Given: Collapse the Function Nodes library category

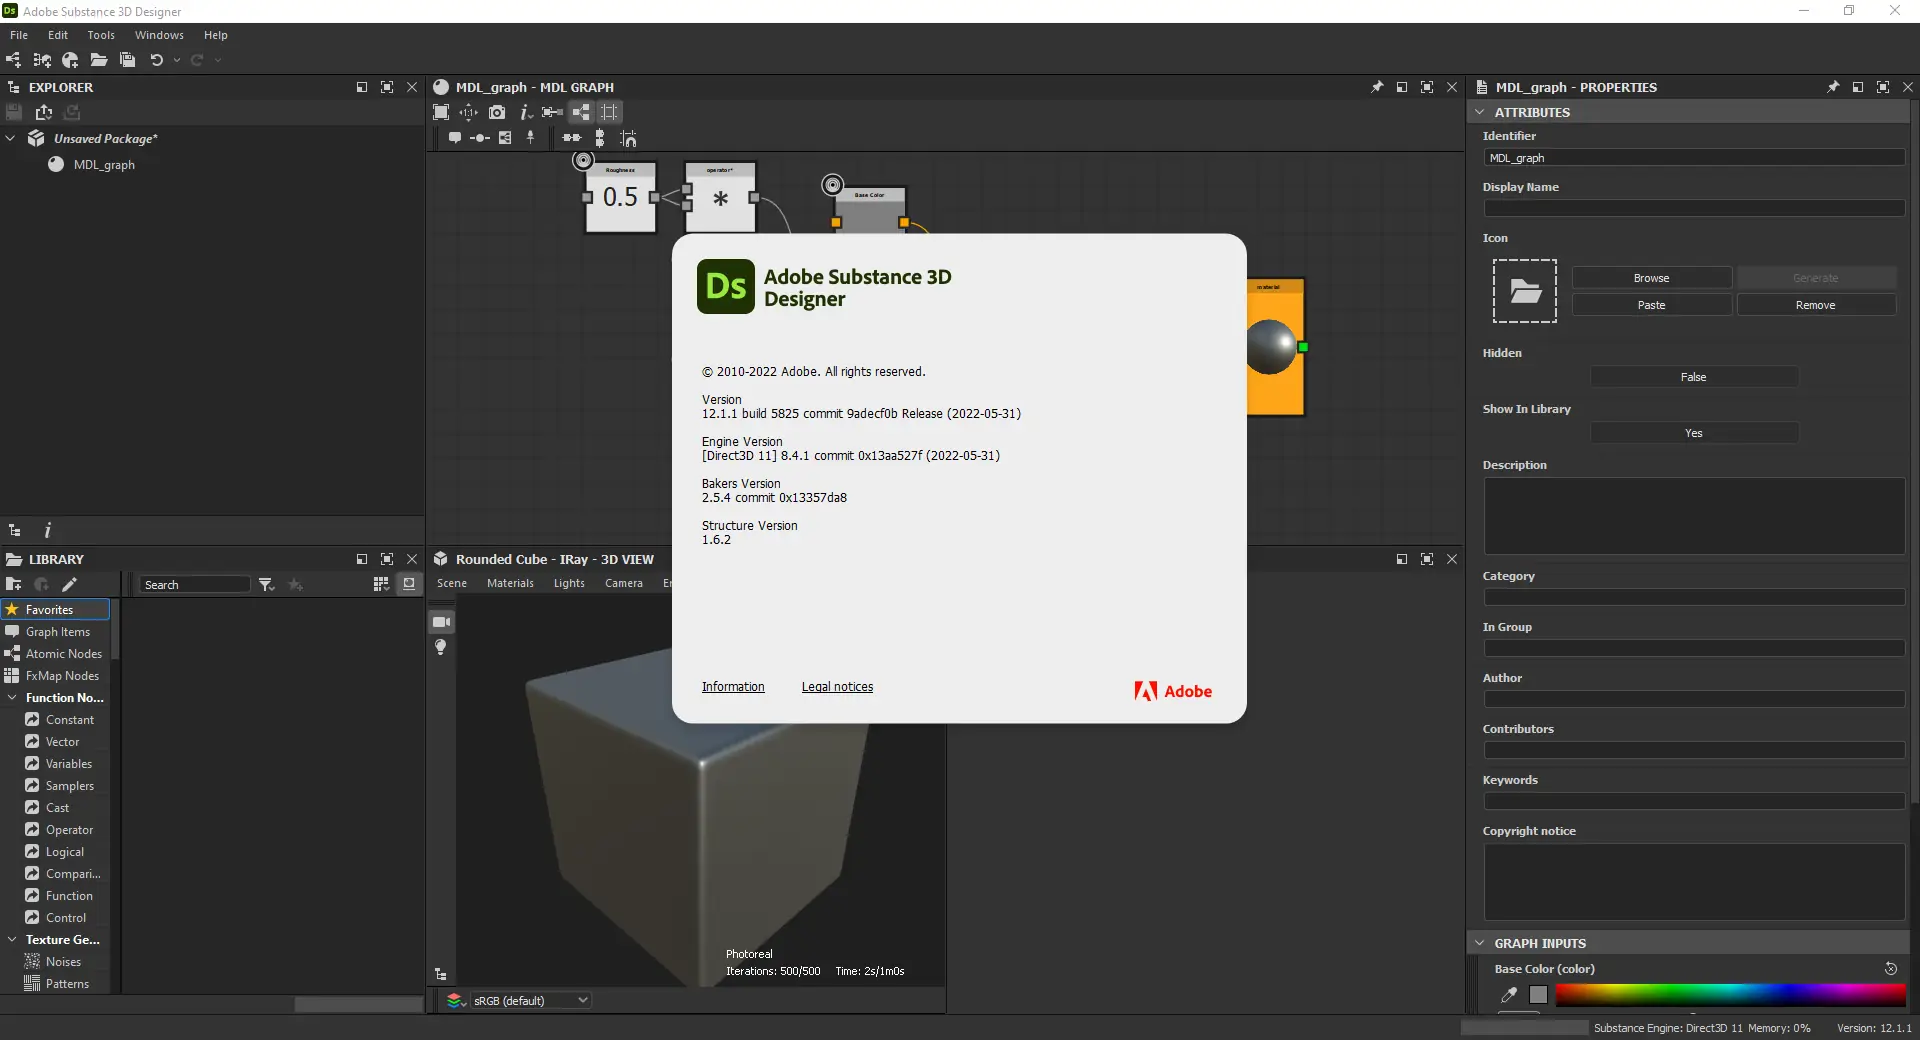Looking at the screenshot, I should point(12,698).
